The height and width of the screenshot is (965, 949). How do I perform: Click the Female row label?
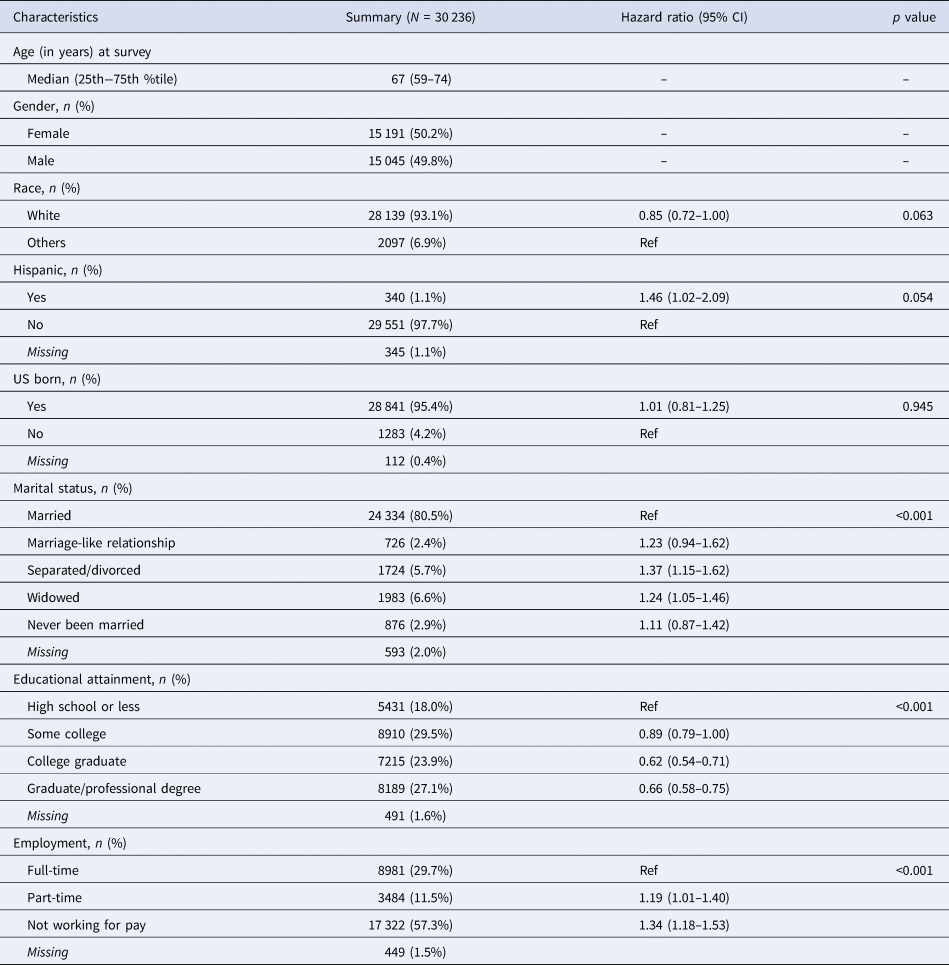click(x=50, y=132)
